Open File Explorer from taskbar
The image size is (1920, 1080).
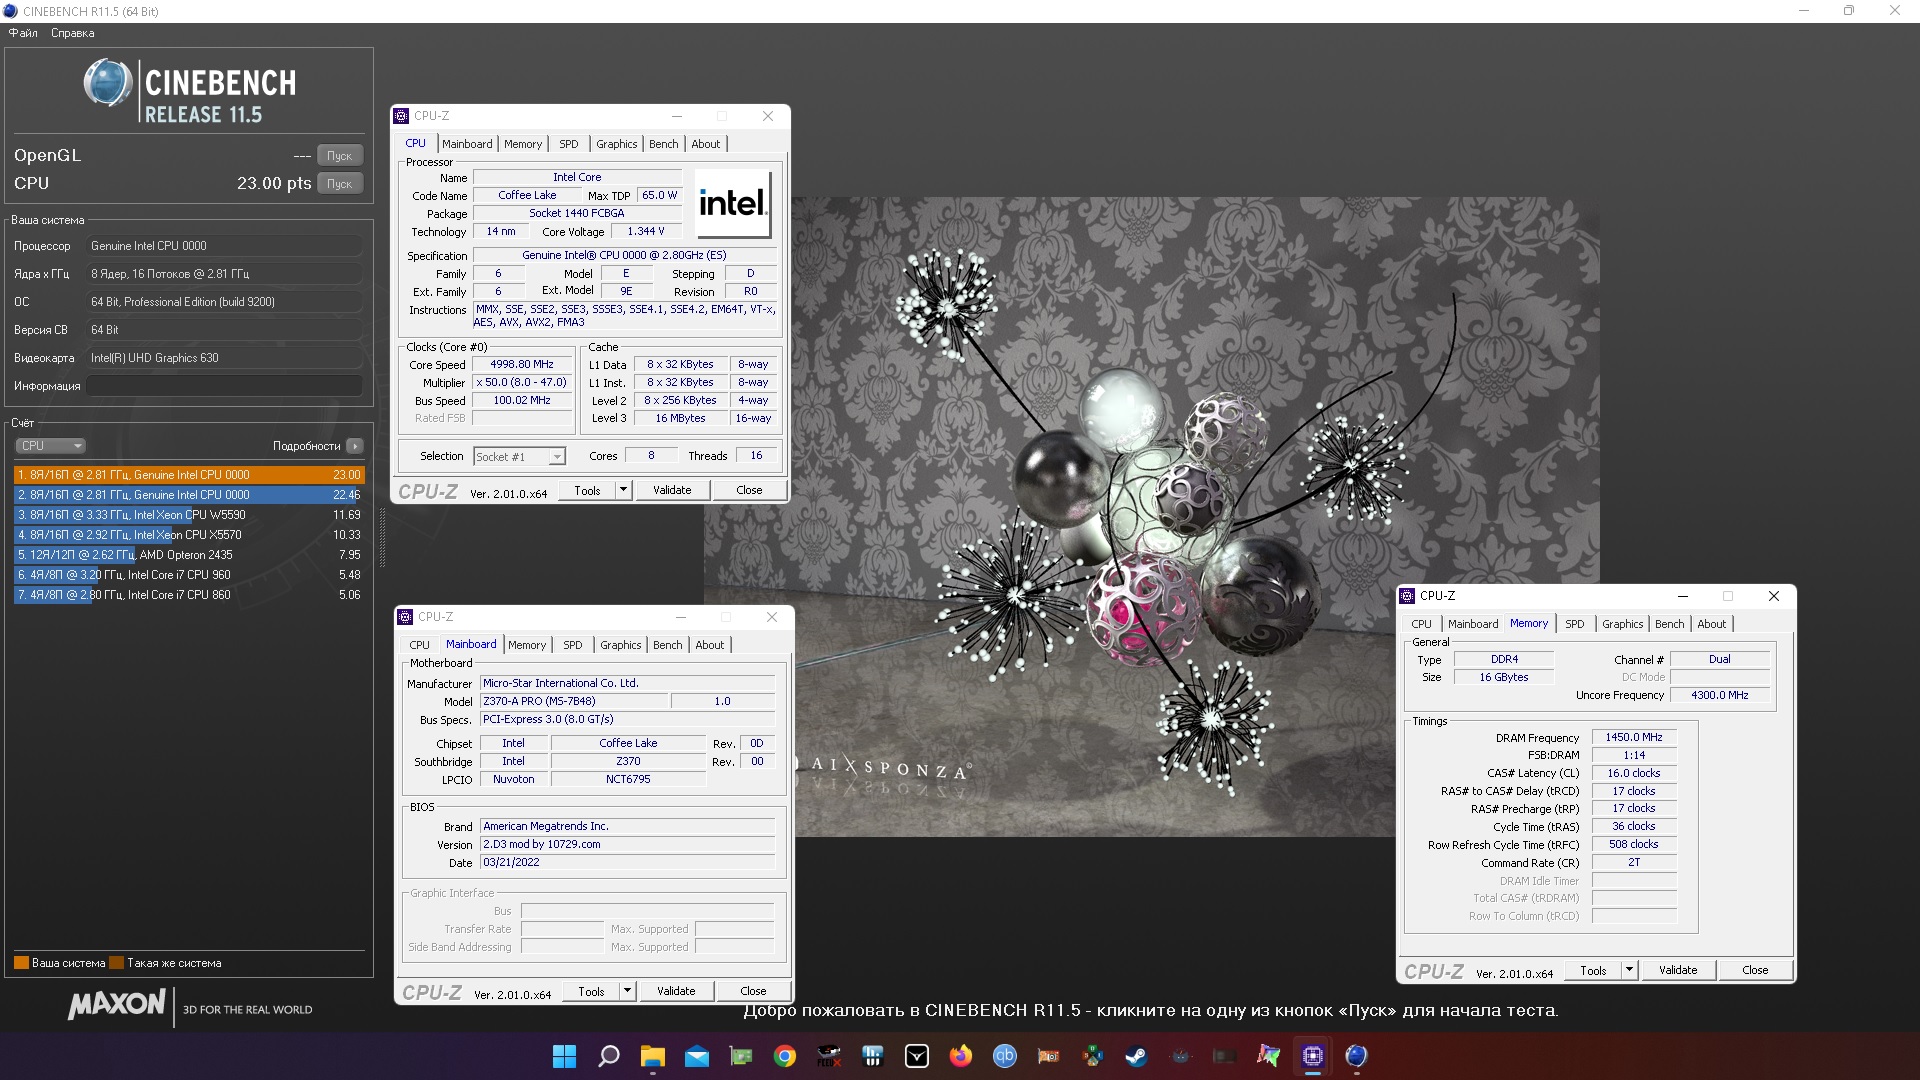[652, 1056]
